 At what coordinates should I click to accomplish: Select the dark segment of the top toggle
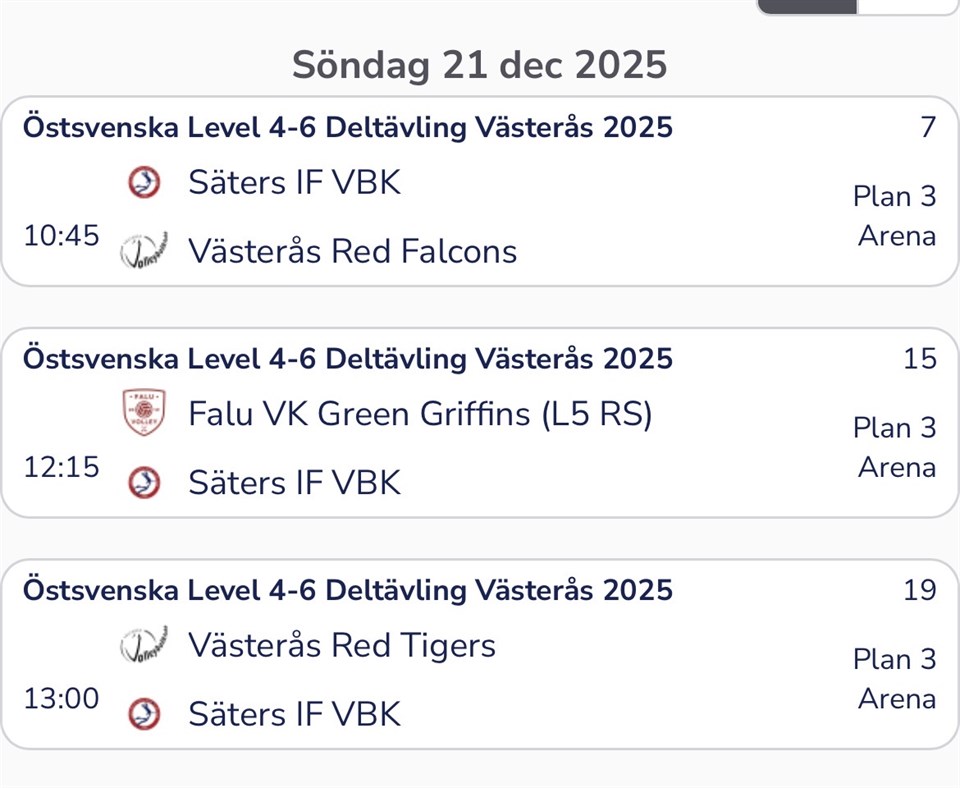807,6
